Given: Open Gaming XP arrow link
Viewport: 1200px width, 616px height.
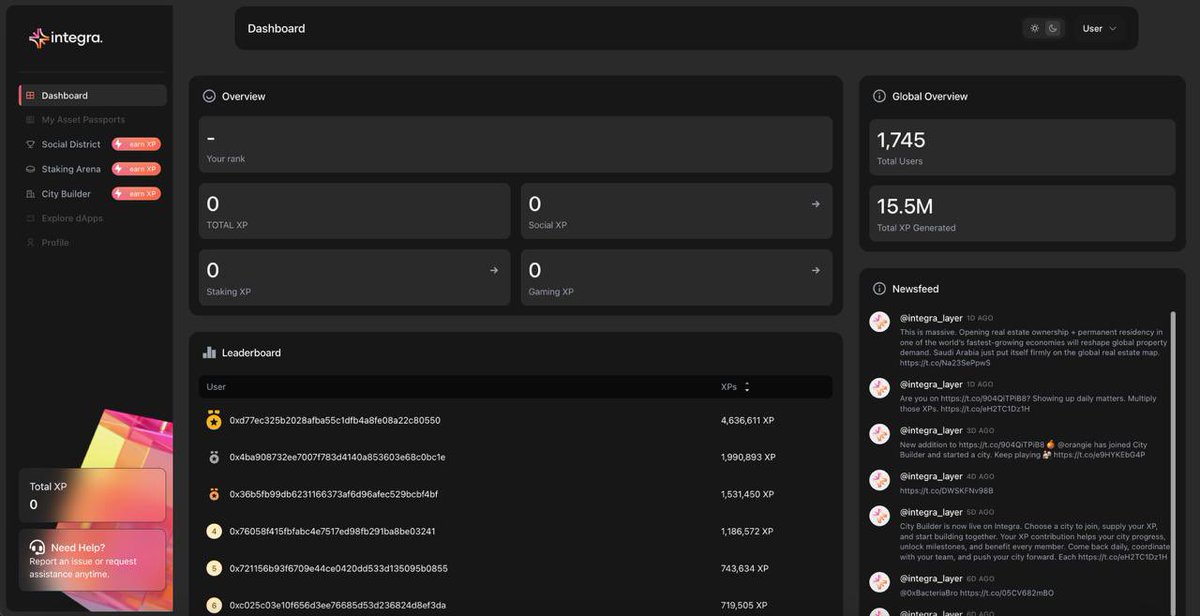Looking at the screenshot, I should (816, 270).
